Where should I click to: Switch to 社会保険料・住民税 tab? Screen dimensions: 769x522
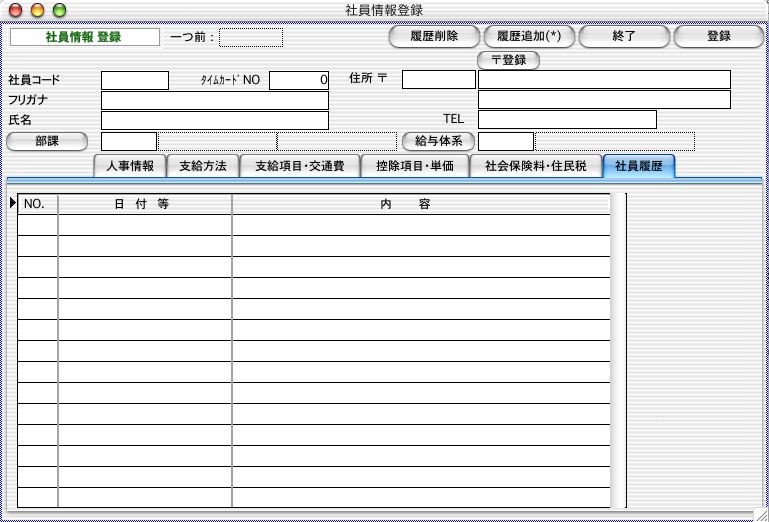[x=535, y=166]
